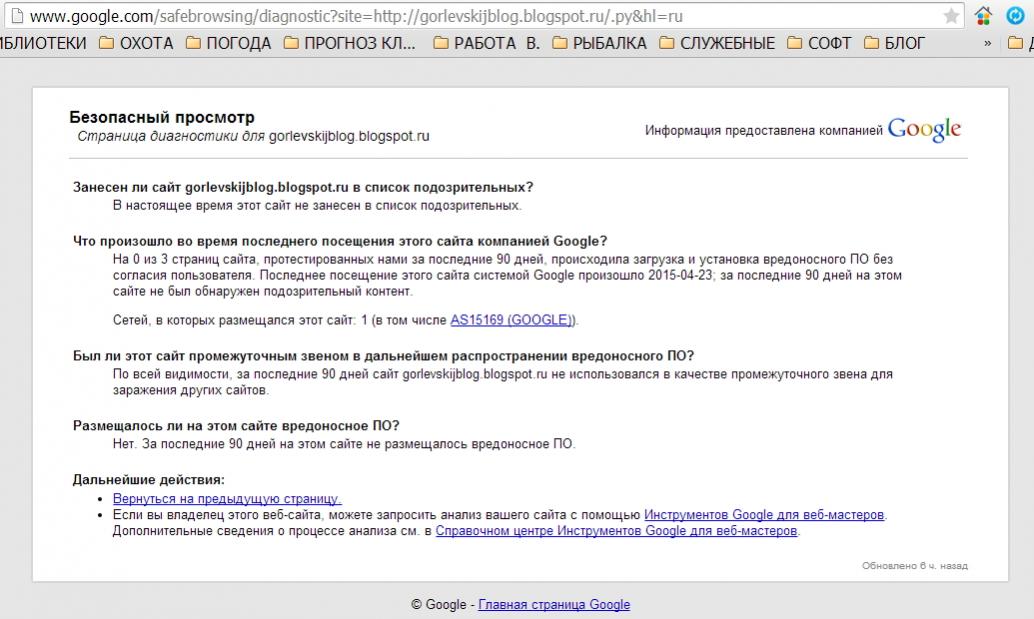Click the page icon before the URL
The image size is (1034, 619).
click(x=15, y=17)
